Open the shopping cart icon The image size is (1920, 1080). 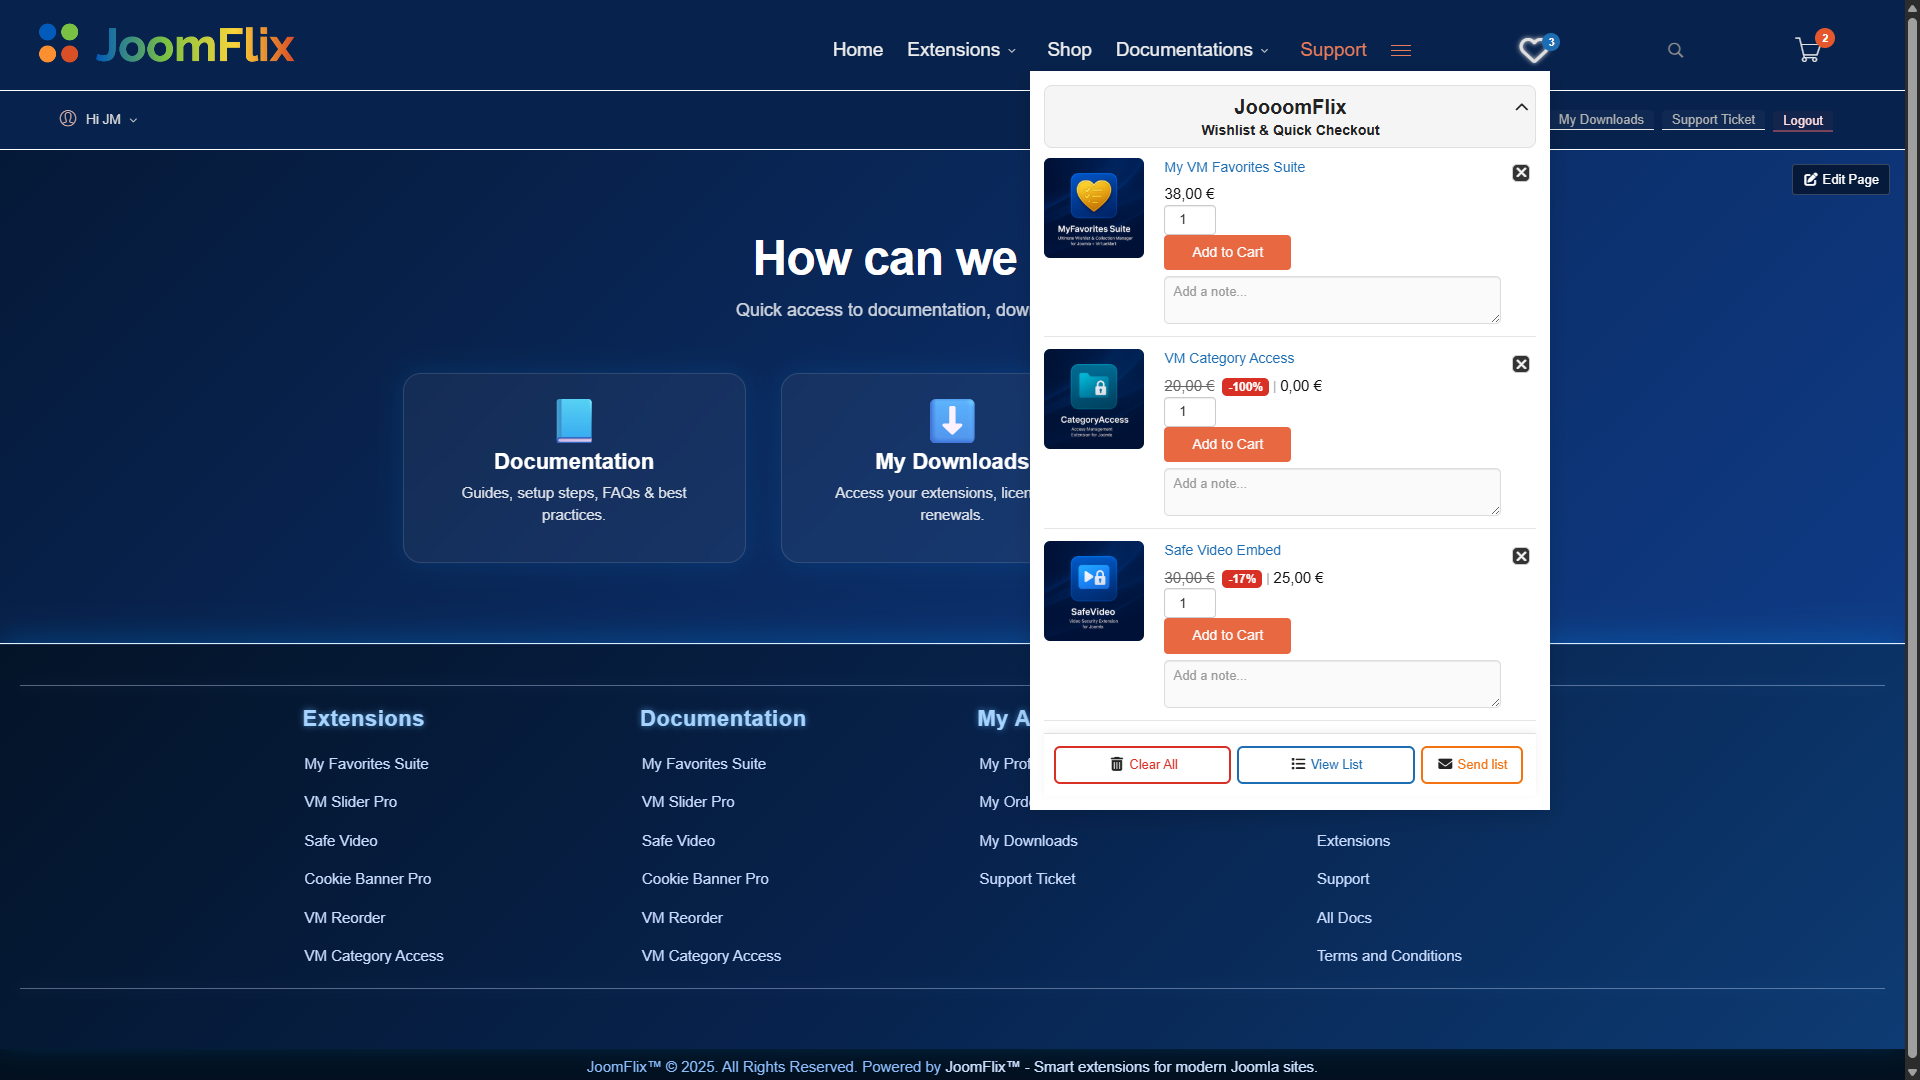point(1808,50)
